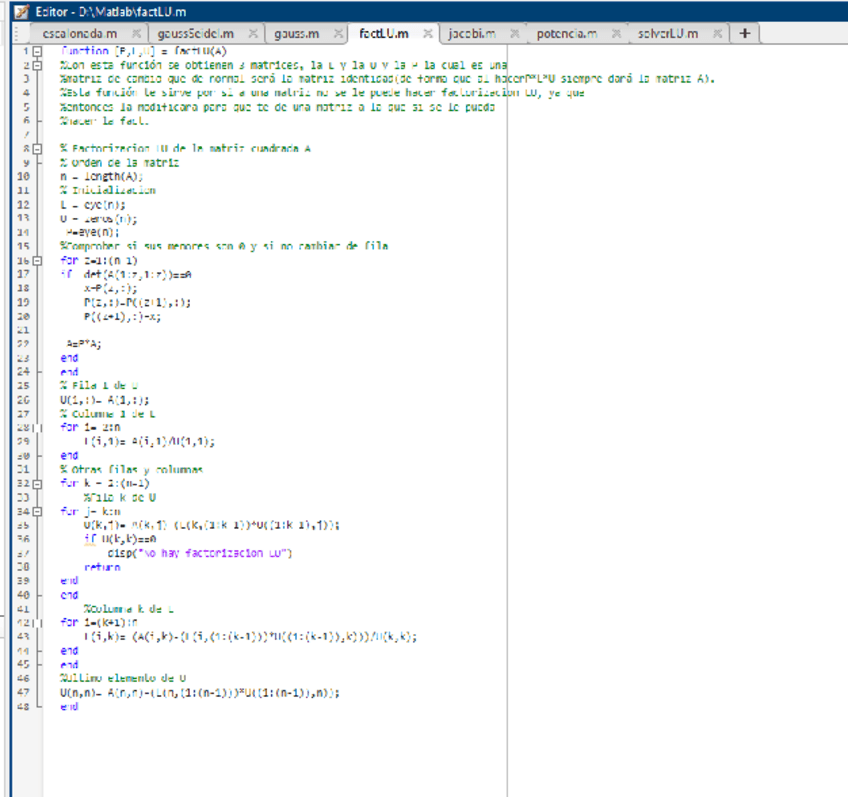
Task: Close the gauss.m tab
Action: coord(340,34)
